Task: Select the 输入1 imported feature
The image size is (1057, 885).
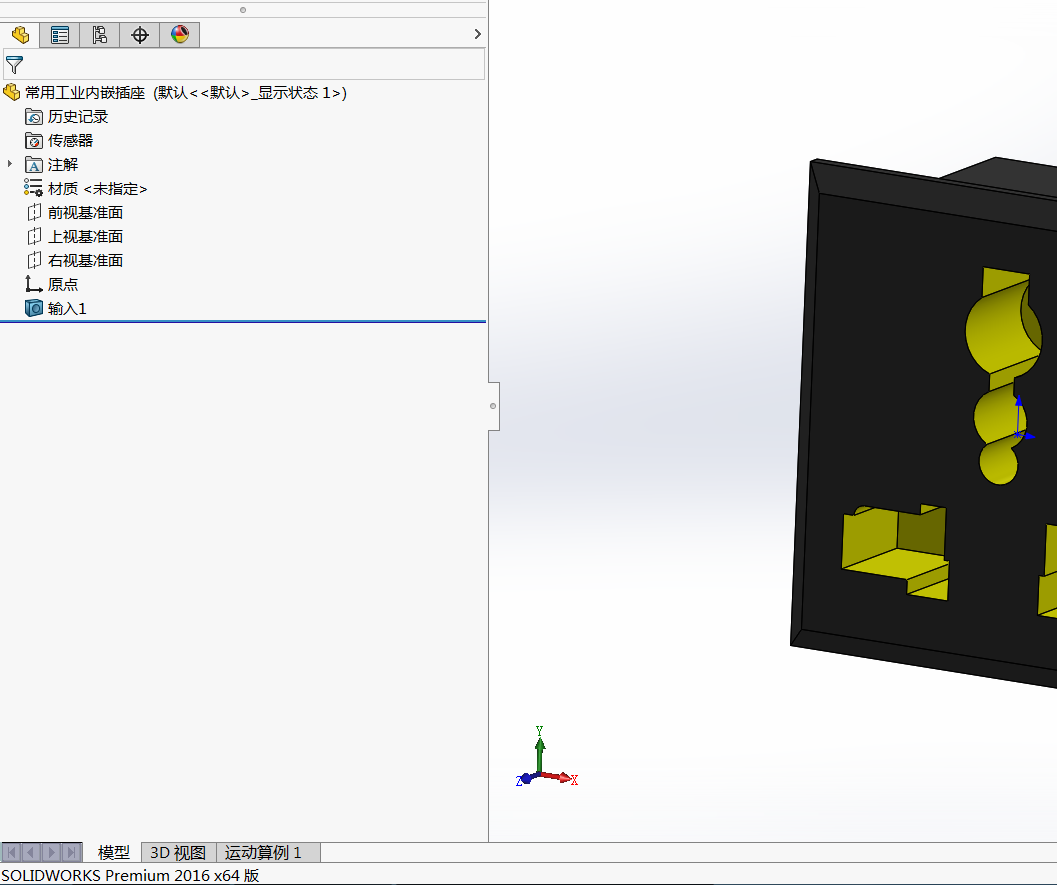Action: (x=67, y=309)
